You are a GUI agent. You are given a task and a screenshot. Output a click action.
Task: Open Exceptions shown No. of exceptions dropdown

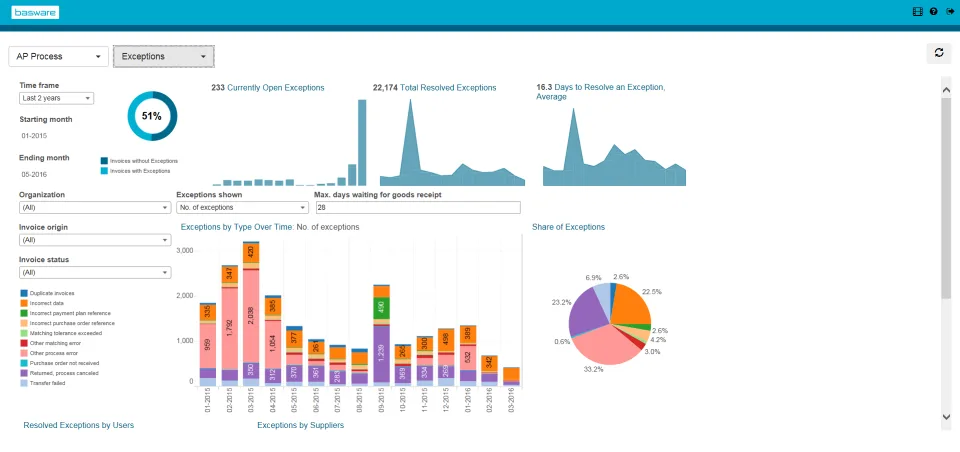tap(241, 208)
